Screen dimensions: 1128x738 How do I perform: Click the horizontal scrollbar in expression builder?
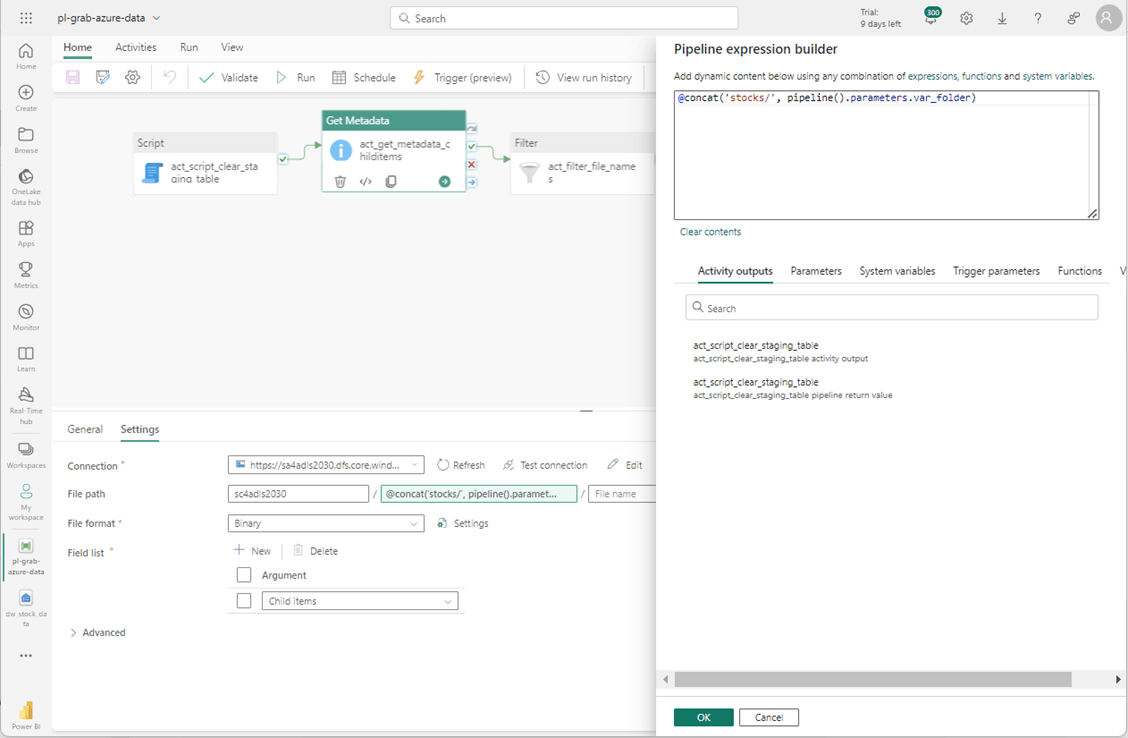coord(872,680)
